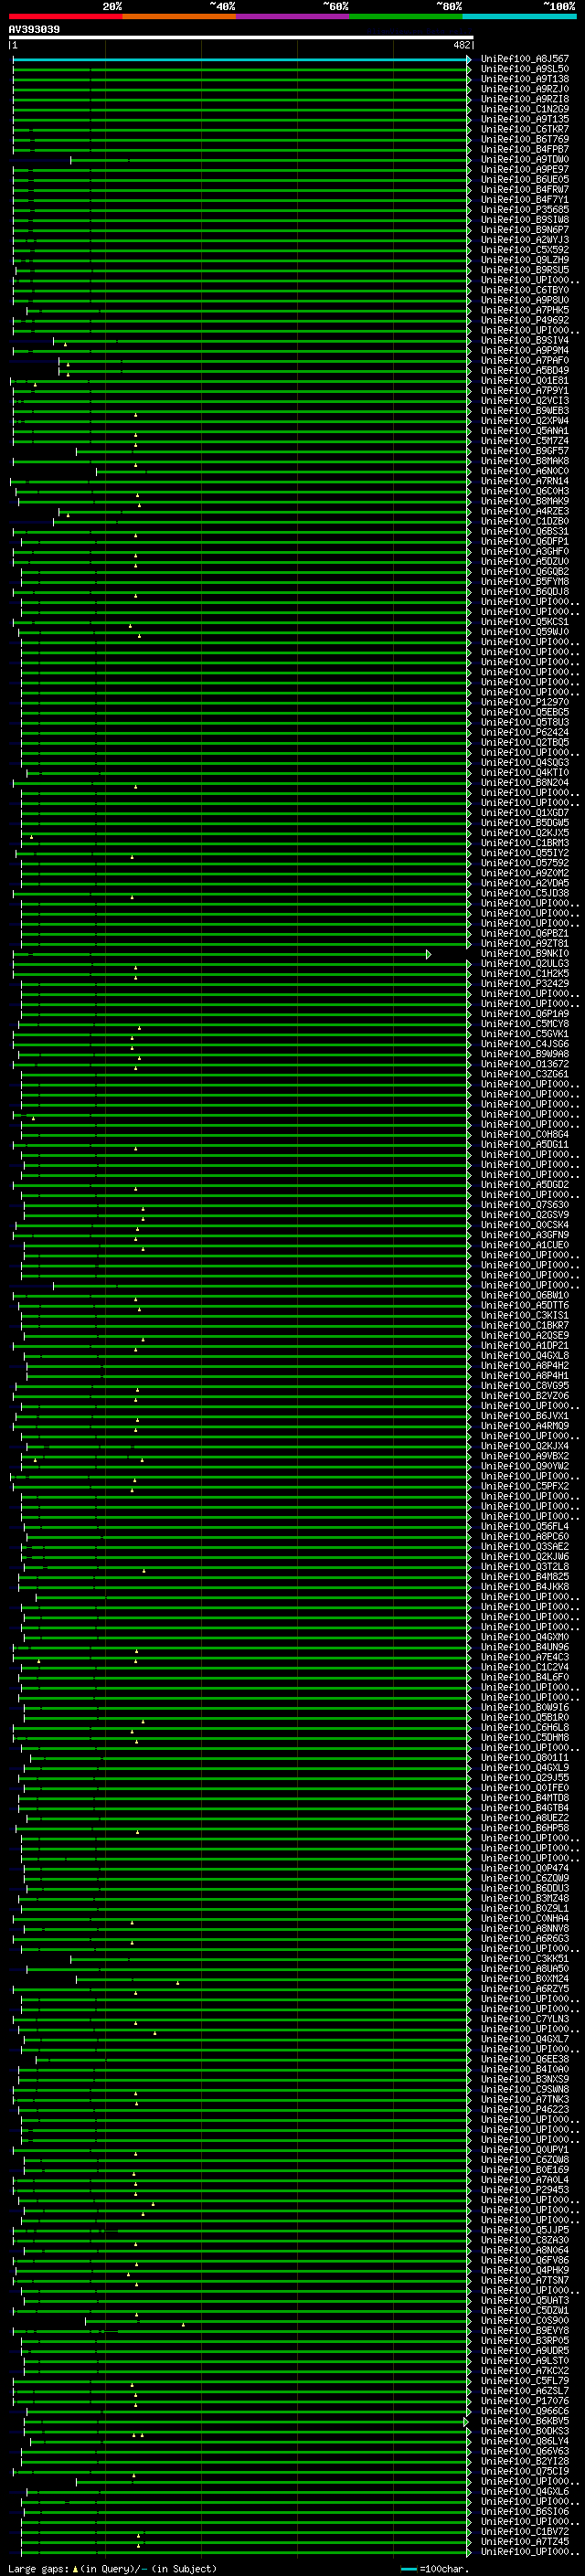585x2576 pixels.
Task: Select the UniRef100_B6T769 entry
Action: pos(525,139)
